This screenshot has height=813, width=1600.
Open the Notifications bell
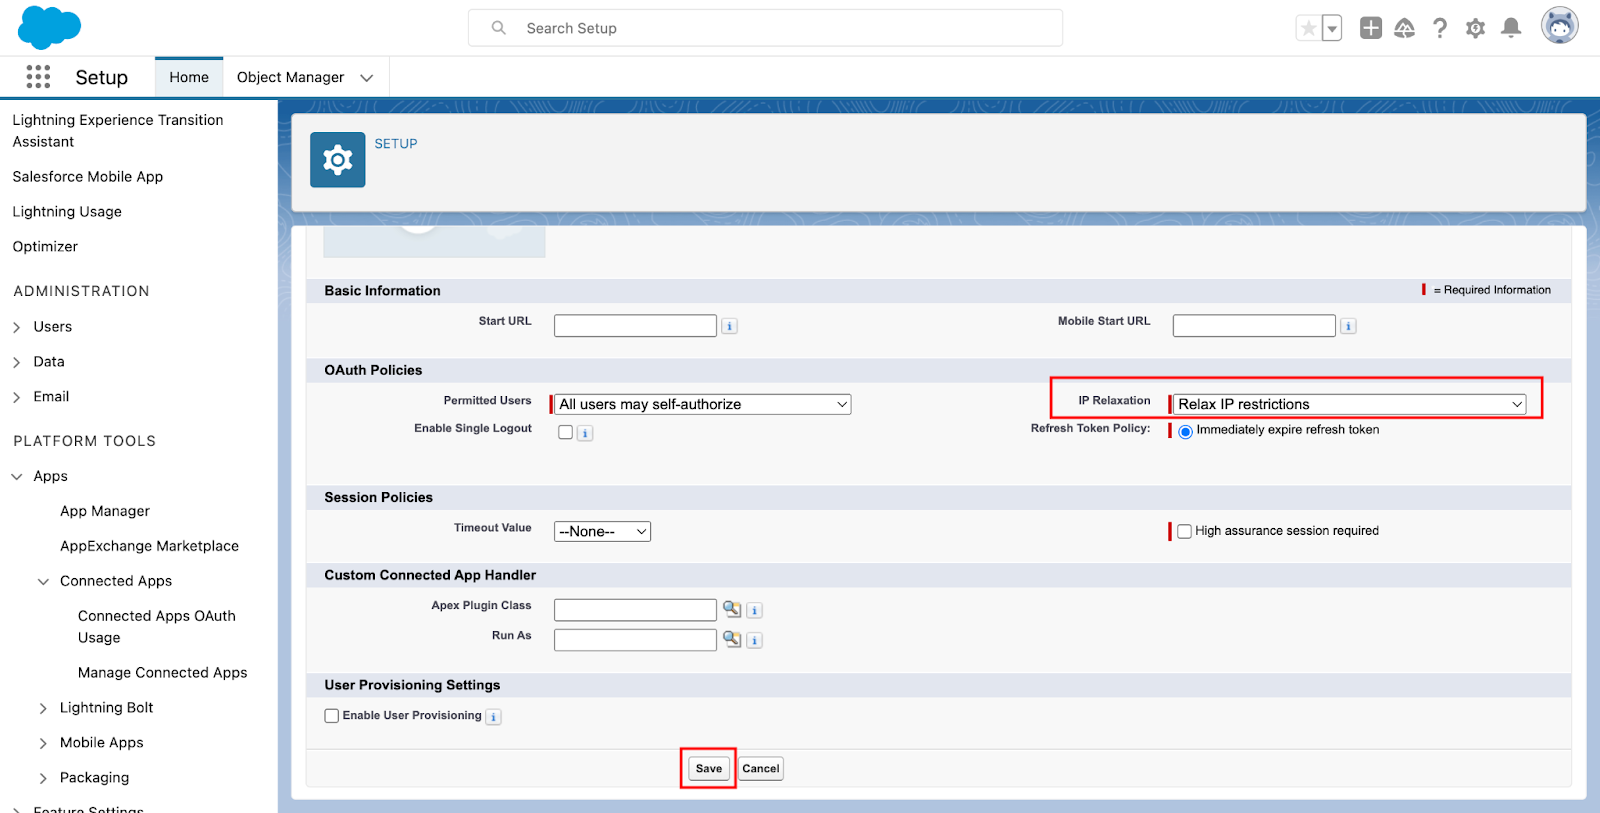[x=1511, y=28]
